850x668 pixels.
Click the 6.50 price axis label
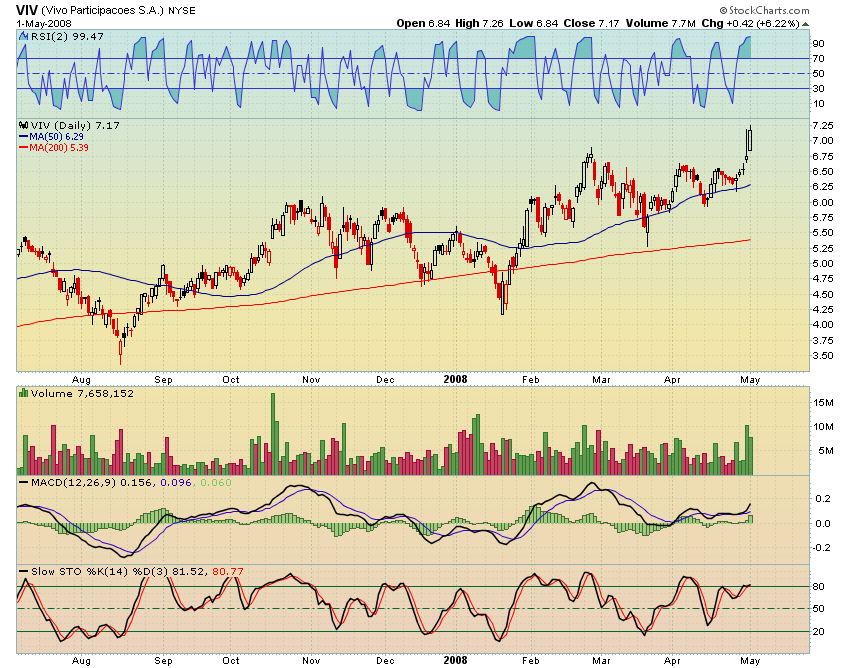pos(823,172)
